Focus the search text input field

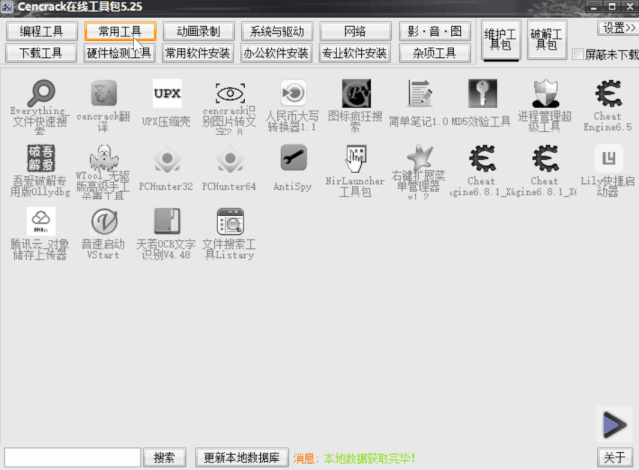pos(73,457)
